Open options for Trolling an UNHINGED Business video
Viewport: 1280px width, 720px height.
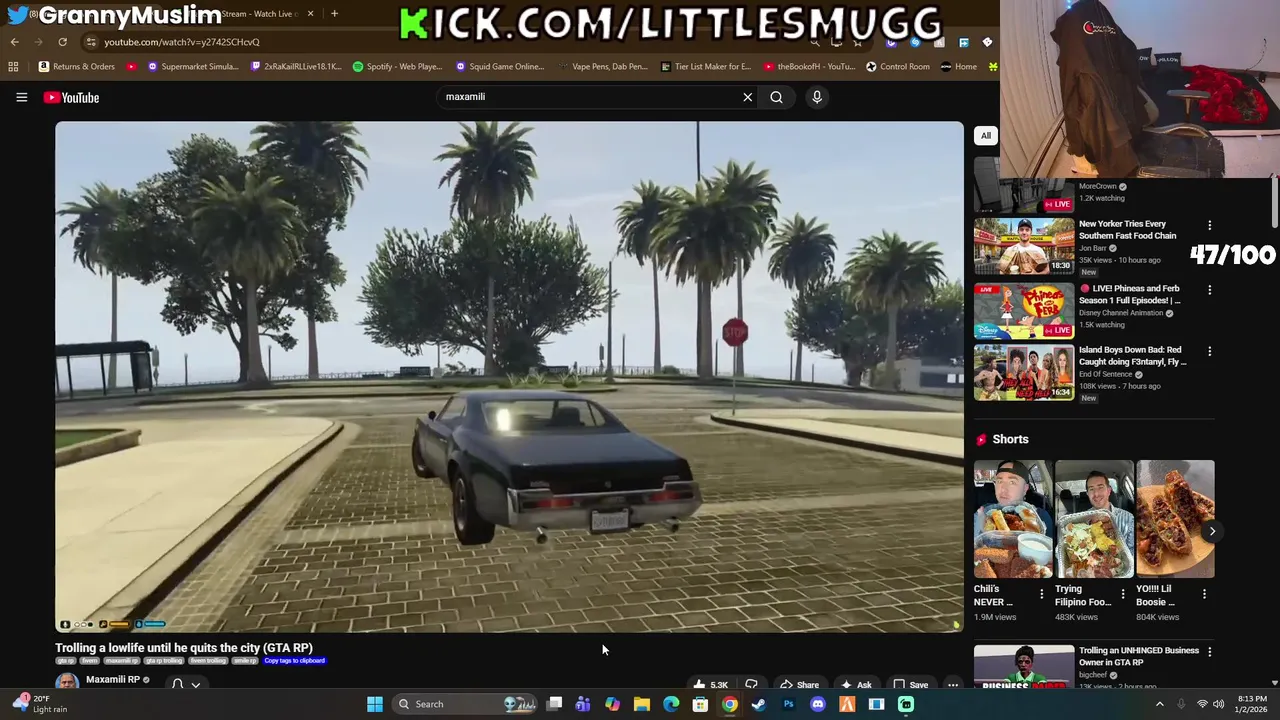click(x=1209, y=652)
